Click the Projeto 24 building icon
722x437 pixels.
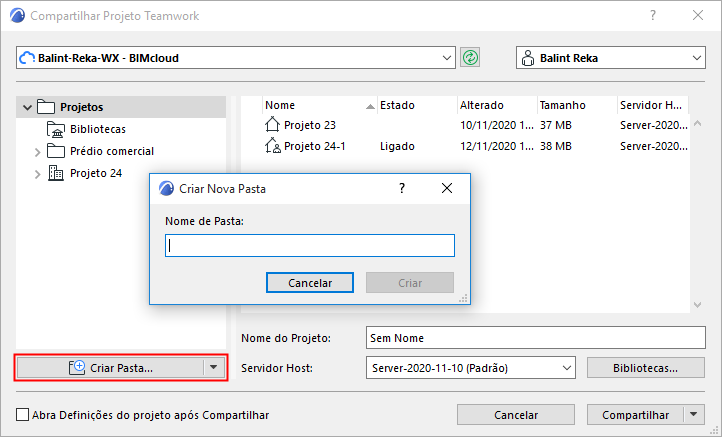pyautogui.click(x=56, y=174)
